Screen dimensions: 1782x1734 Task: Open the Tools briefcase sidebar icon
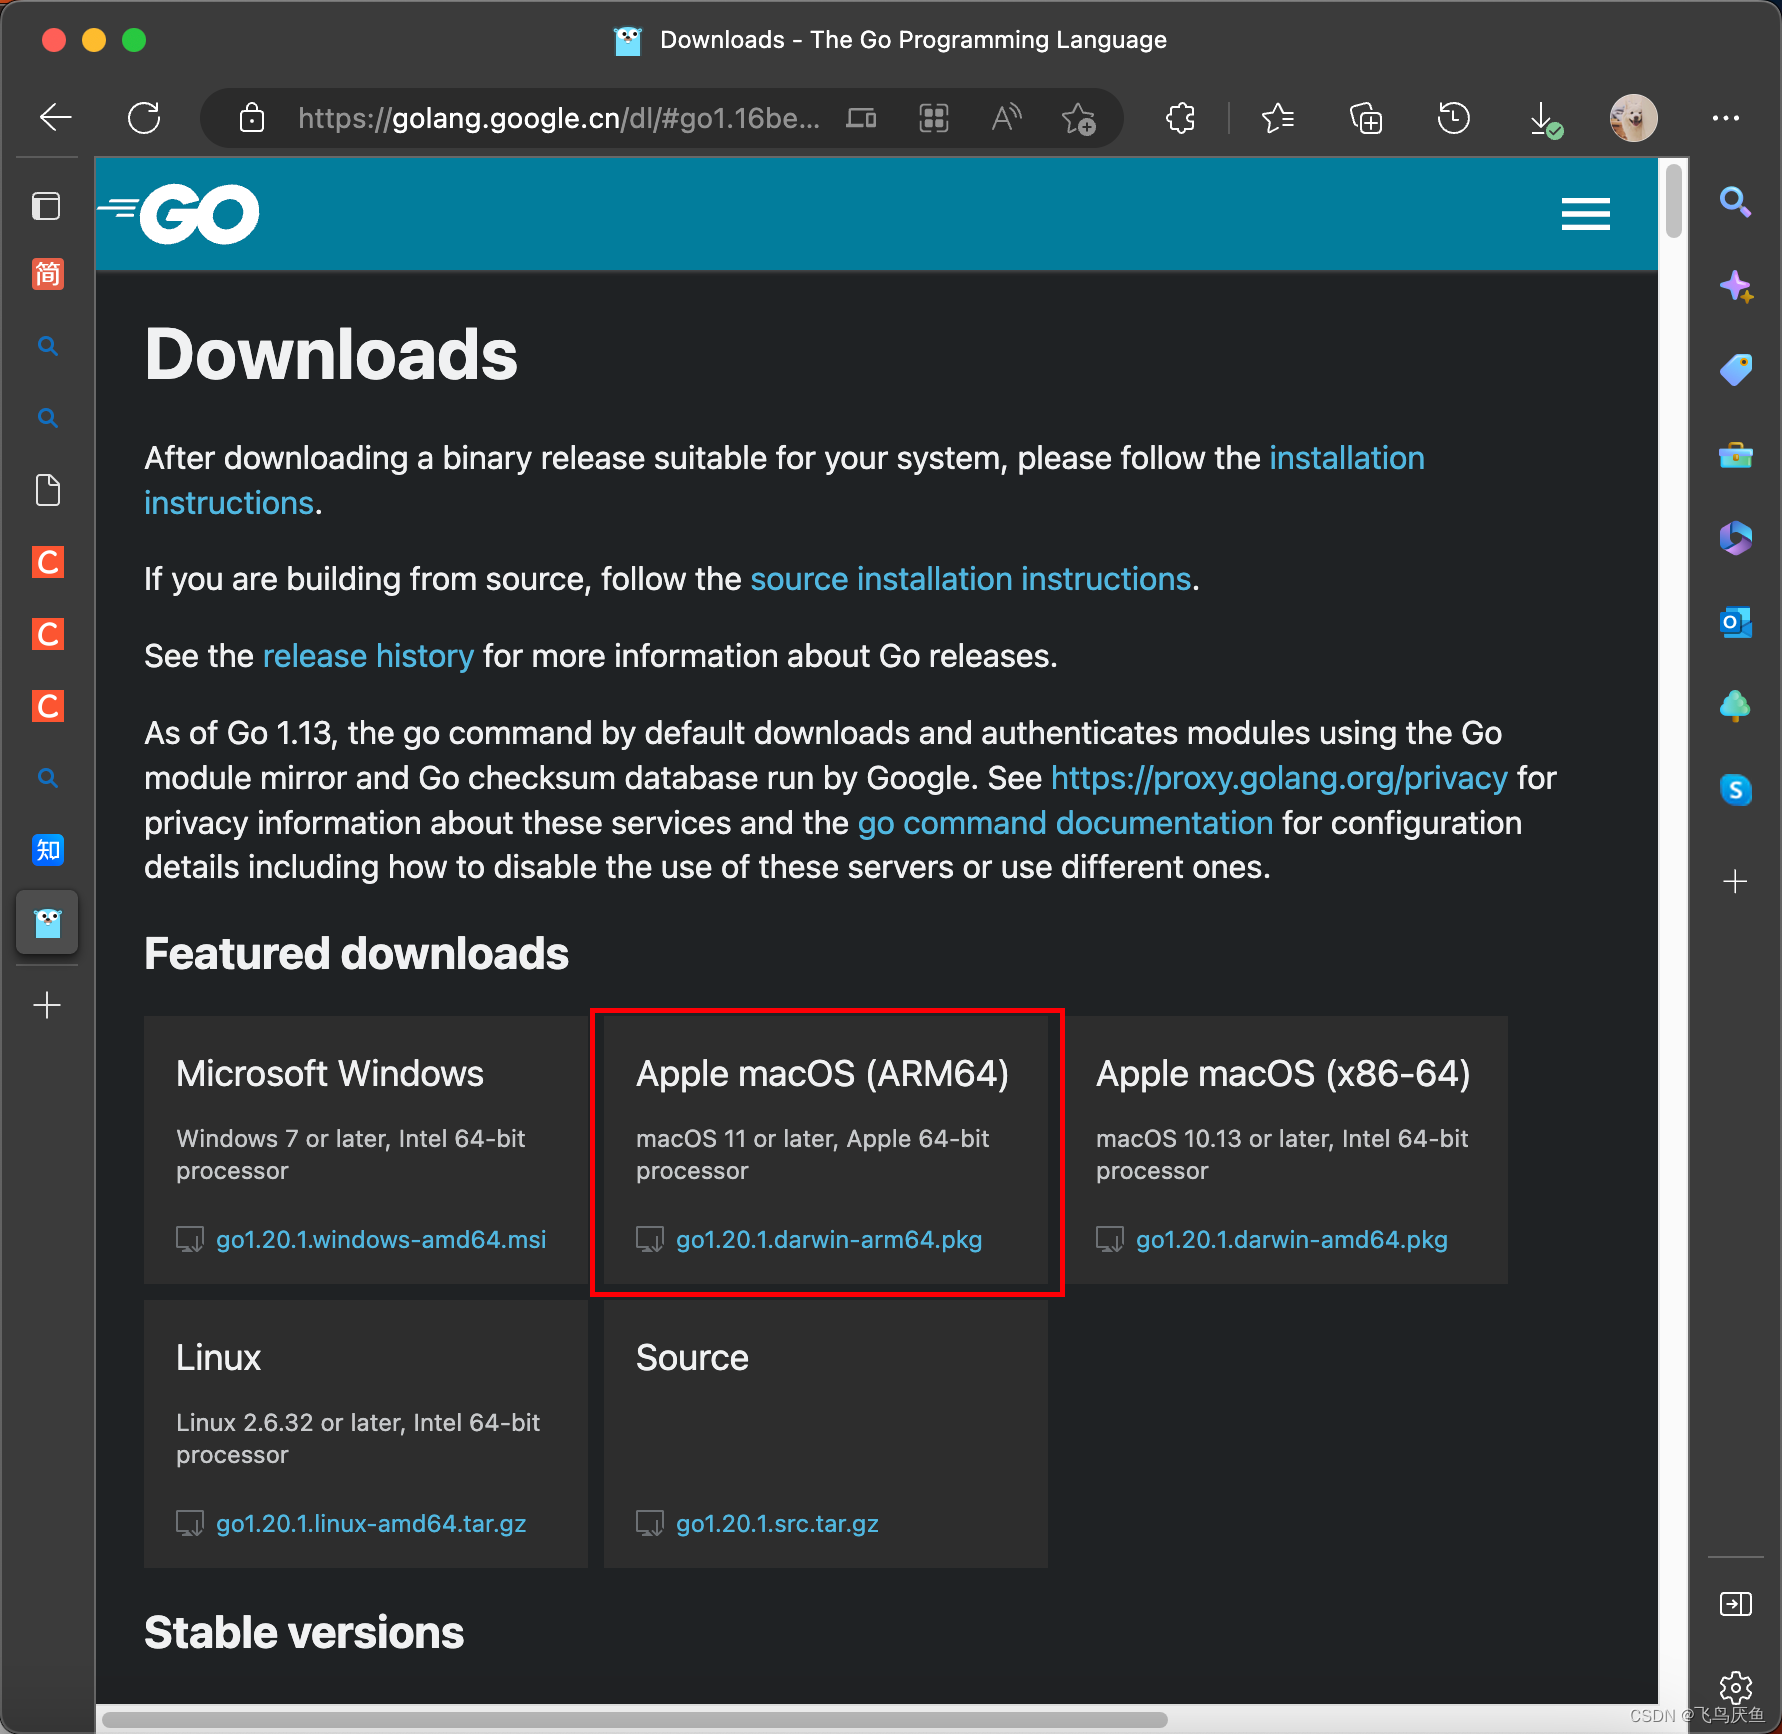coord(1735,455)
